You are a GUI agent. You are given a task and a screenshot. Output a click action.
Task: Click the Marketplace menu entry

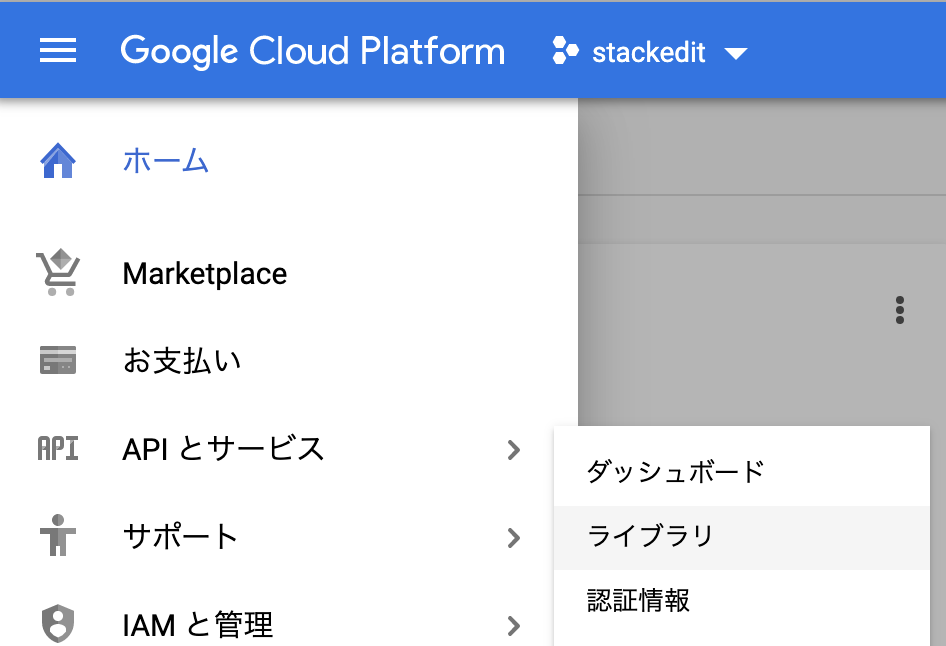click(x=204, y=272)
